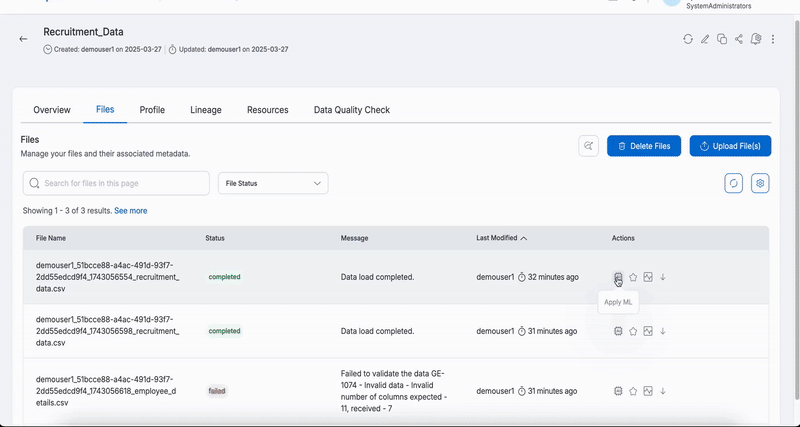Switch to the Overview tab
This screenshot has width=800, height=427.
52,110
